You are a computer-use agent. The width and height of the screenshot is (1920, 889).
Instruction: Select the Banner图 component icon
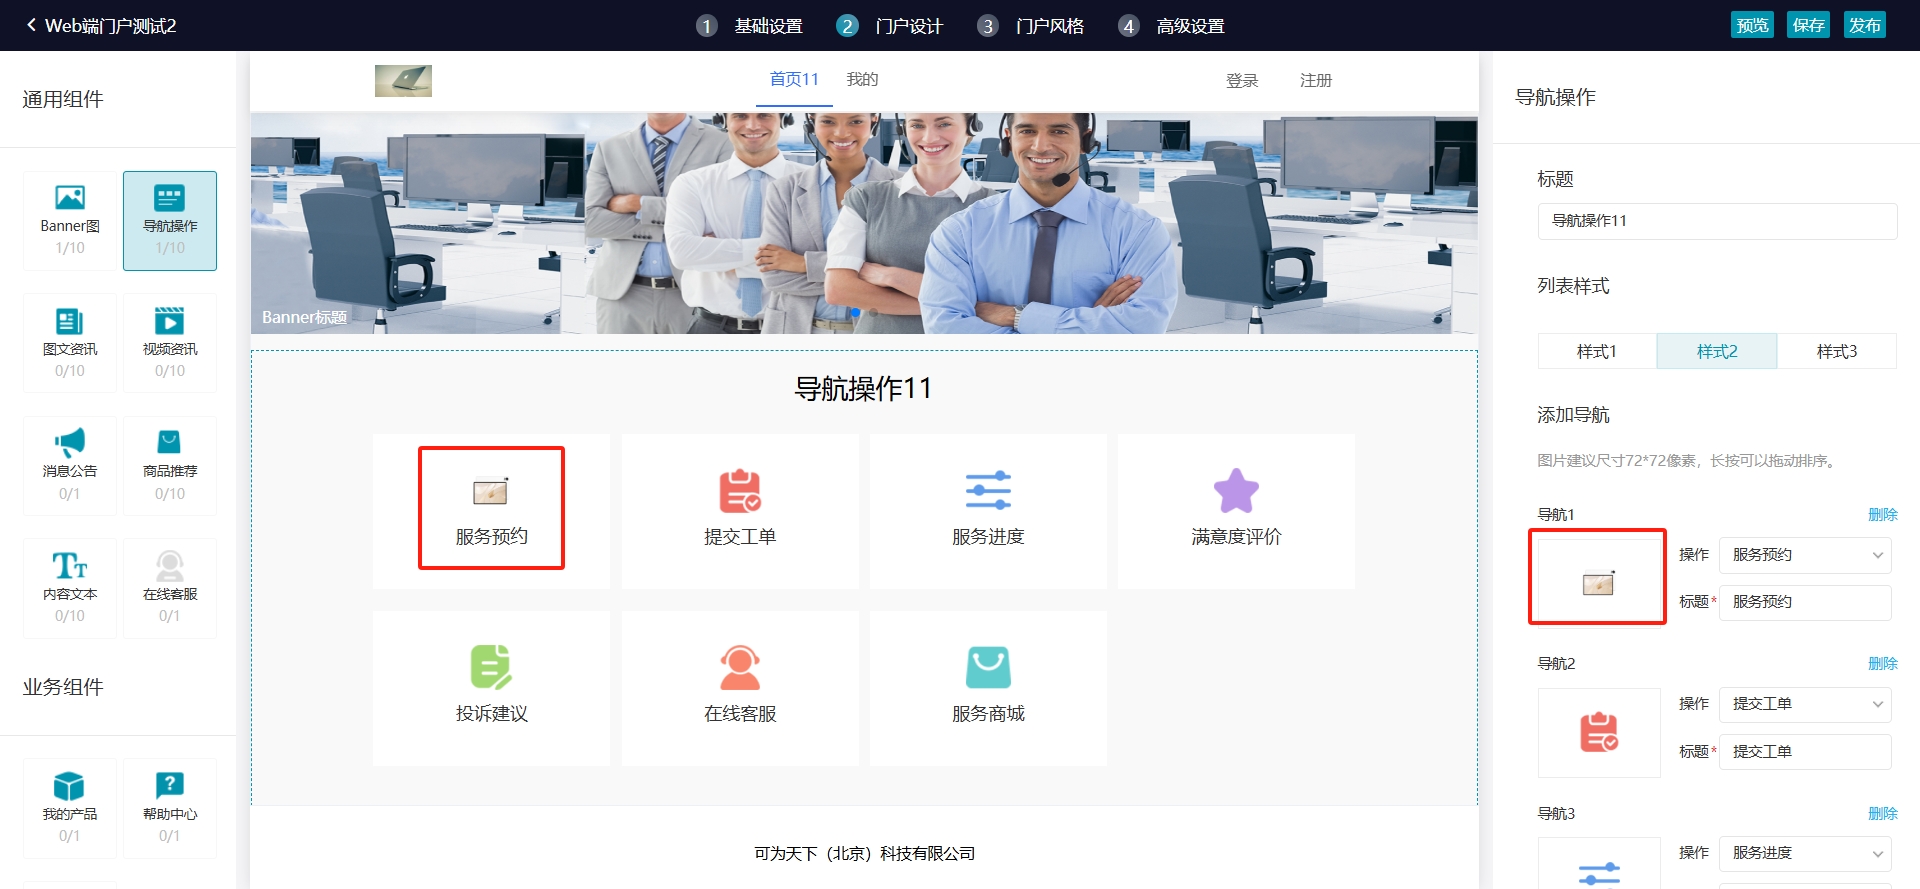[70, 197]
